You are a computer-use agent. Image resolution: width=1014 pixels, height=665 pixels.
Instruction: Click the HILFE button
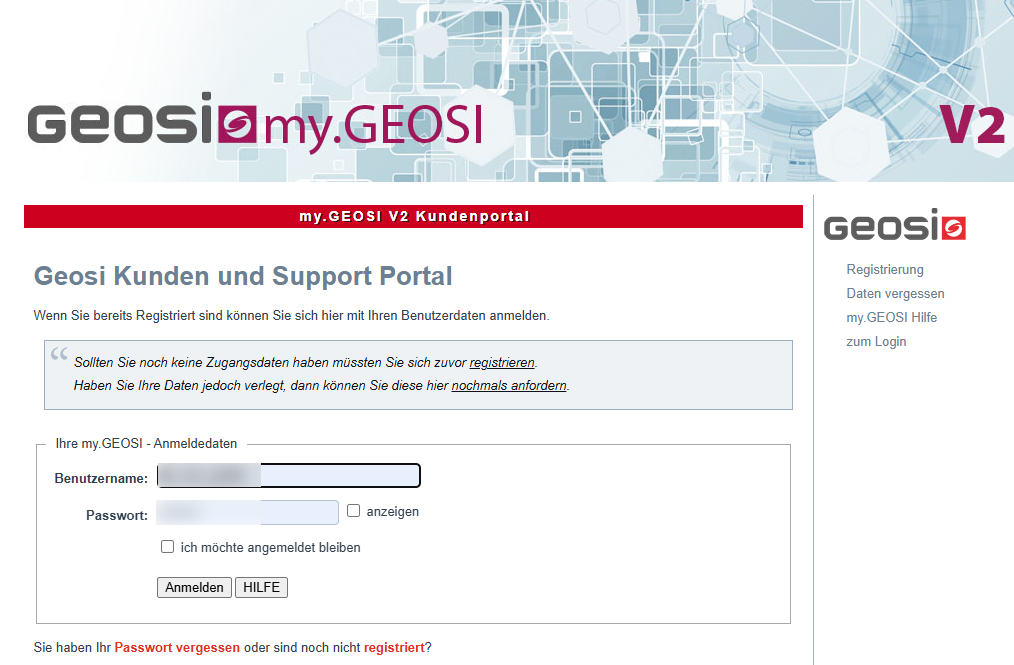(261, 587)
